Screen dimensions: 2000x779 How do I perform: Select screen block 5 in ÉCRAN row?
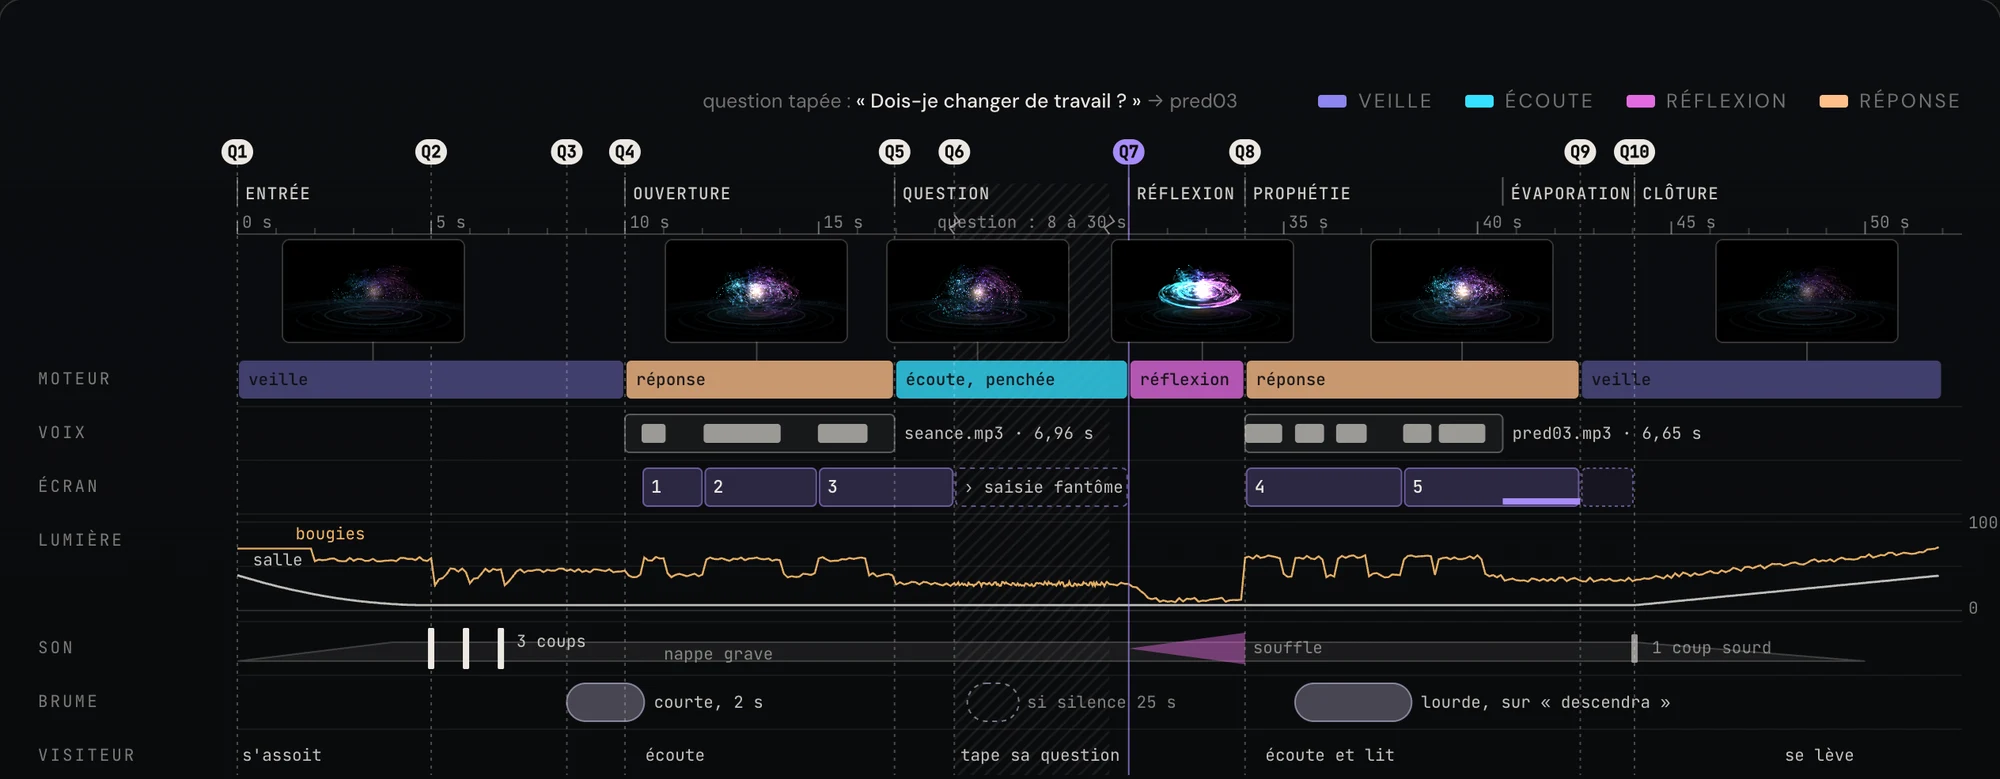tap(1492, 487)
